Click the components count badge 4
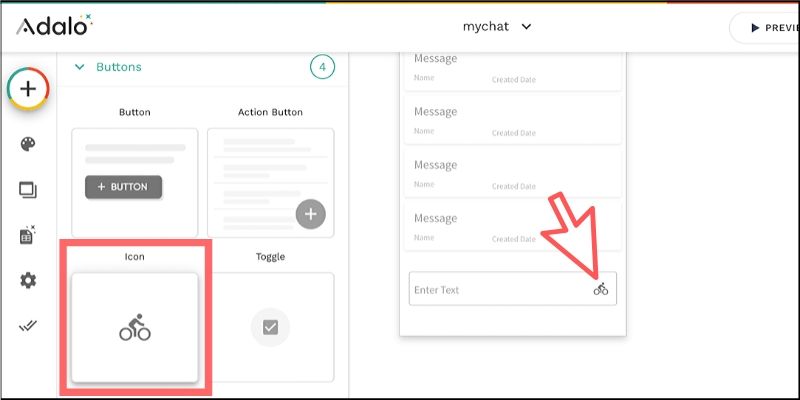The height and width of the screenshot is (400, 800). point(322,67)
